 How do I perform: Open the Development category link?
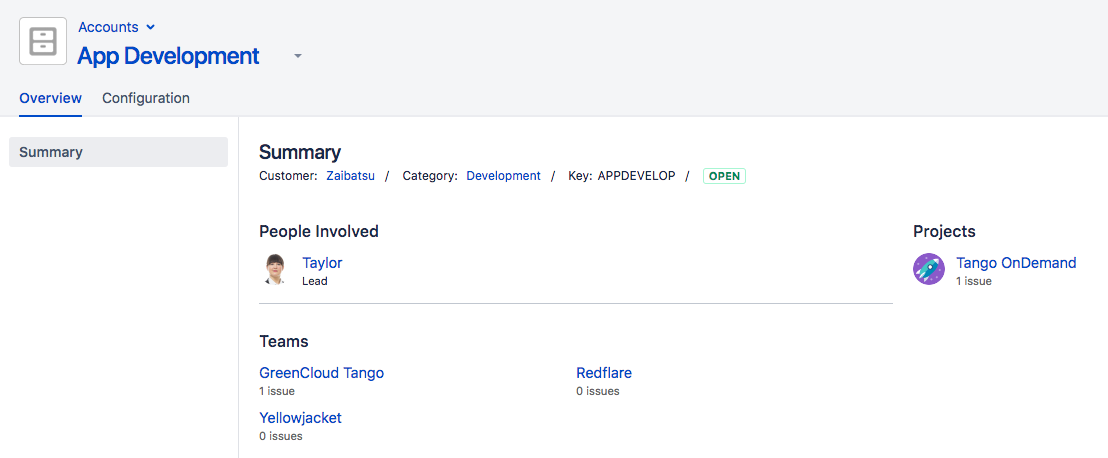pos(503,176)
